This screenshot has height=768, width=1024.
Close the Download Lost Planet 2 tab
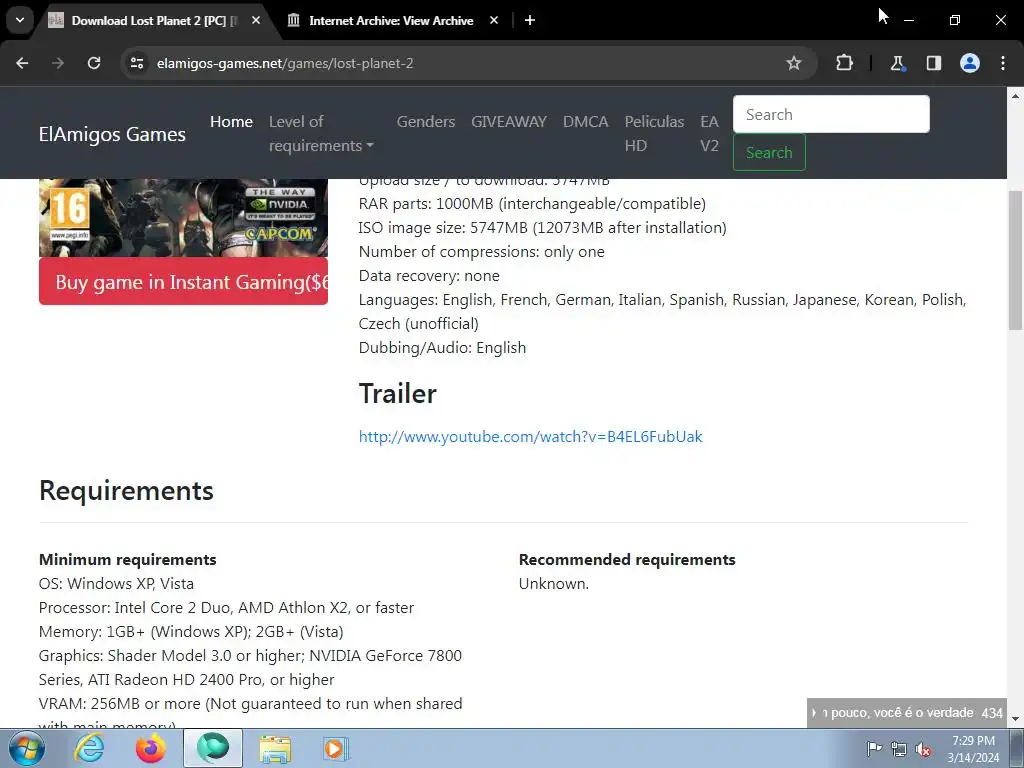256,20
